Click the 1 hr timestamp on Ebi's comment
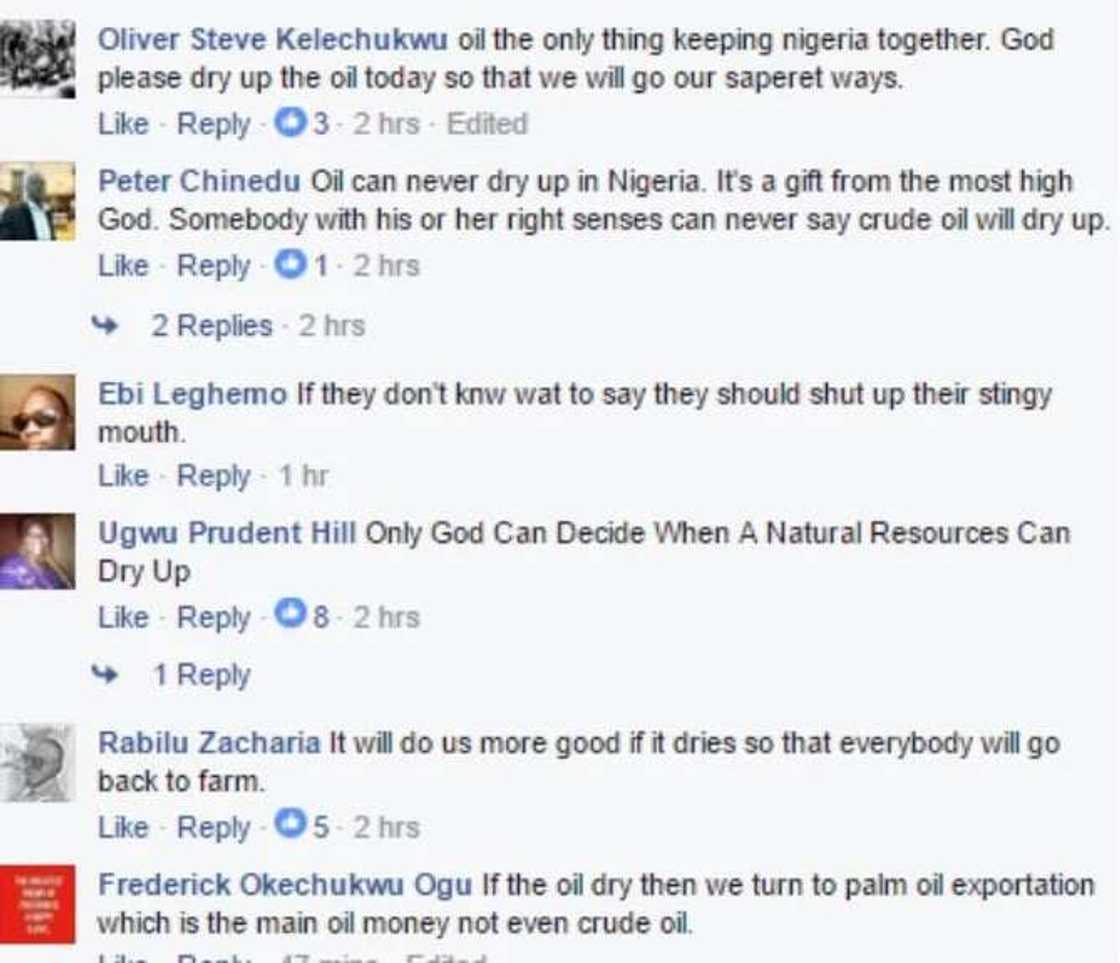This screenshot has height=963, width=1120. tap(303, 477)
